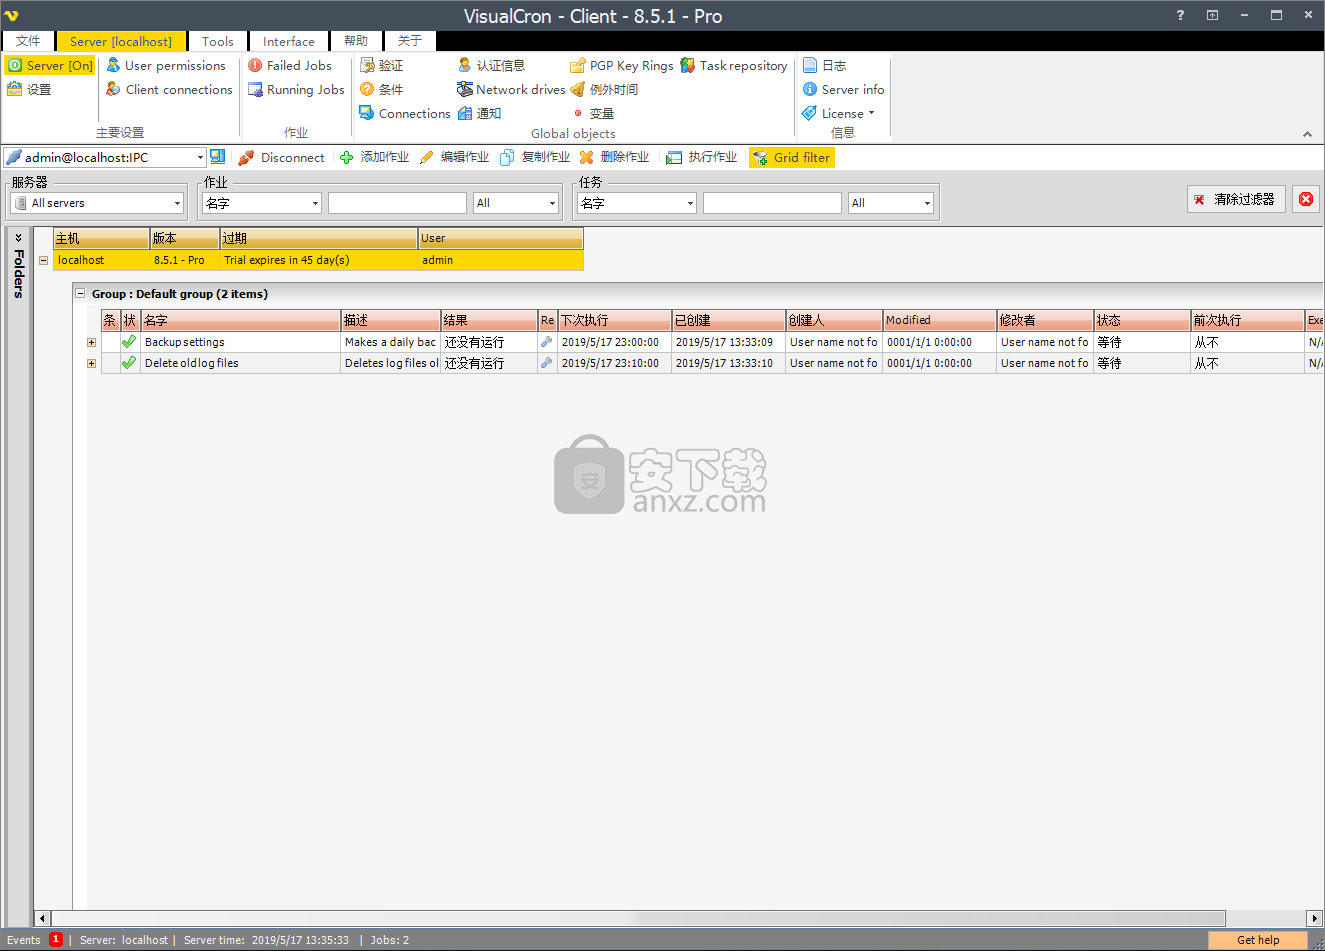
Task: Open the All servers dropdown
Action: tap(98, 203)
